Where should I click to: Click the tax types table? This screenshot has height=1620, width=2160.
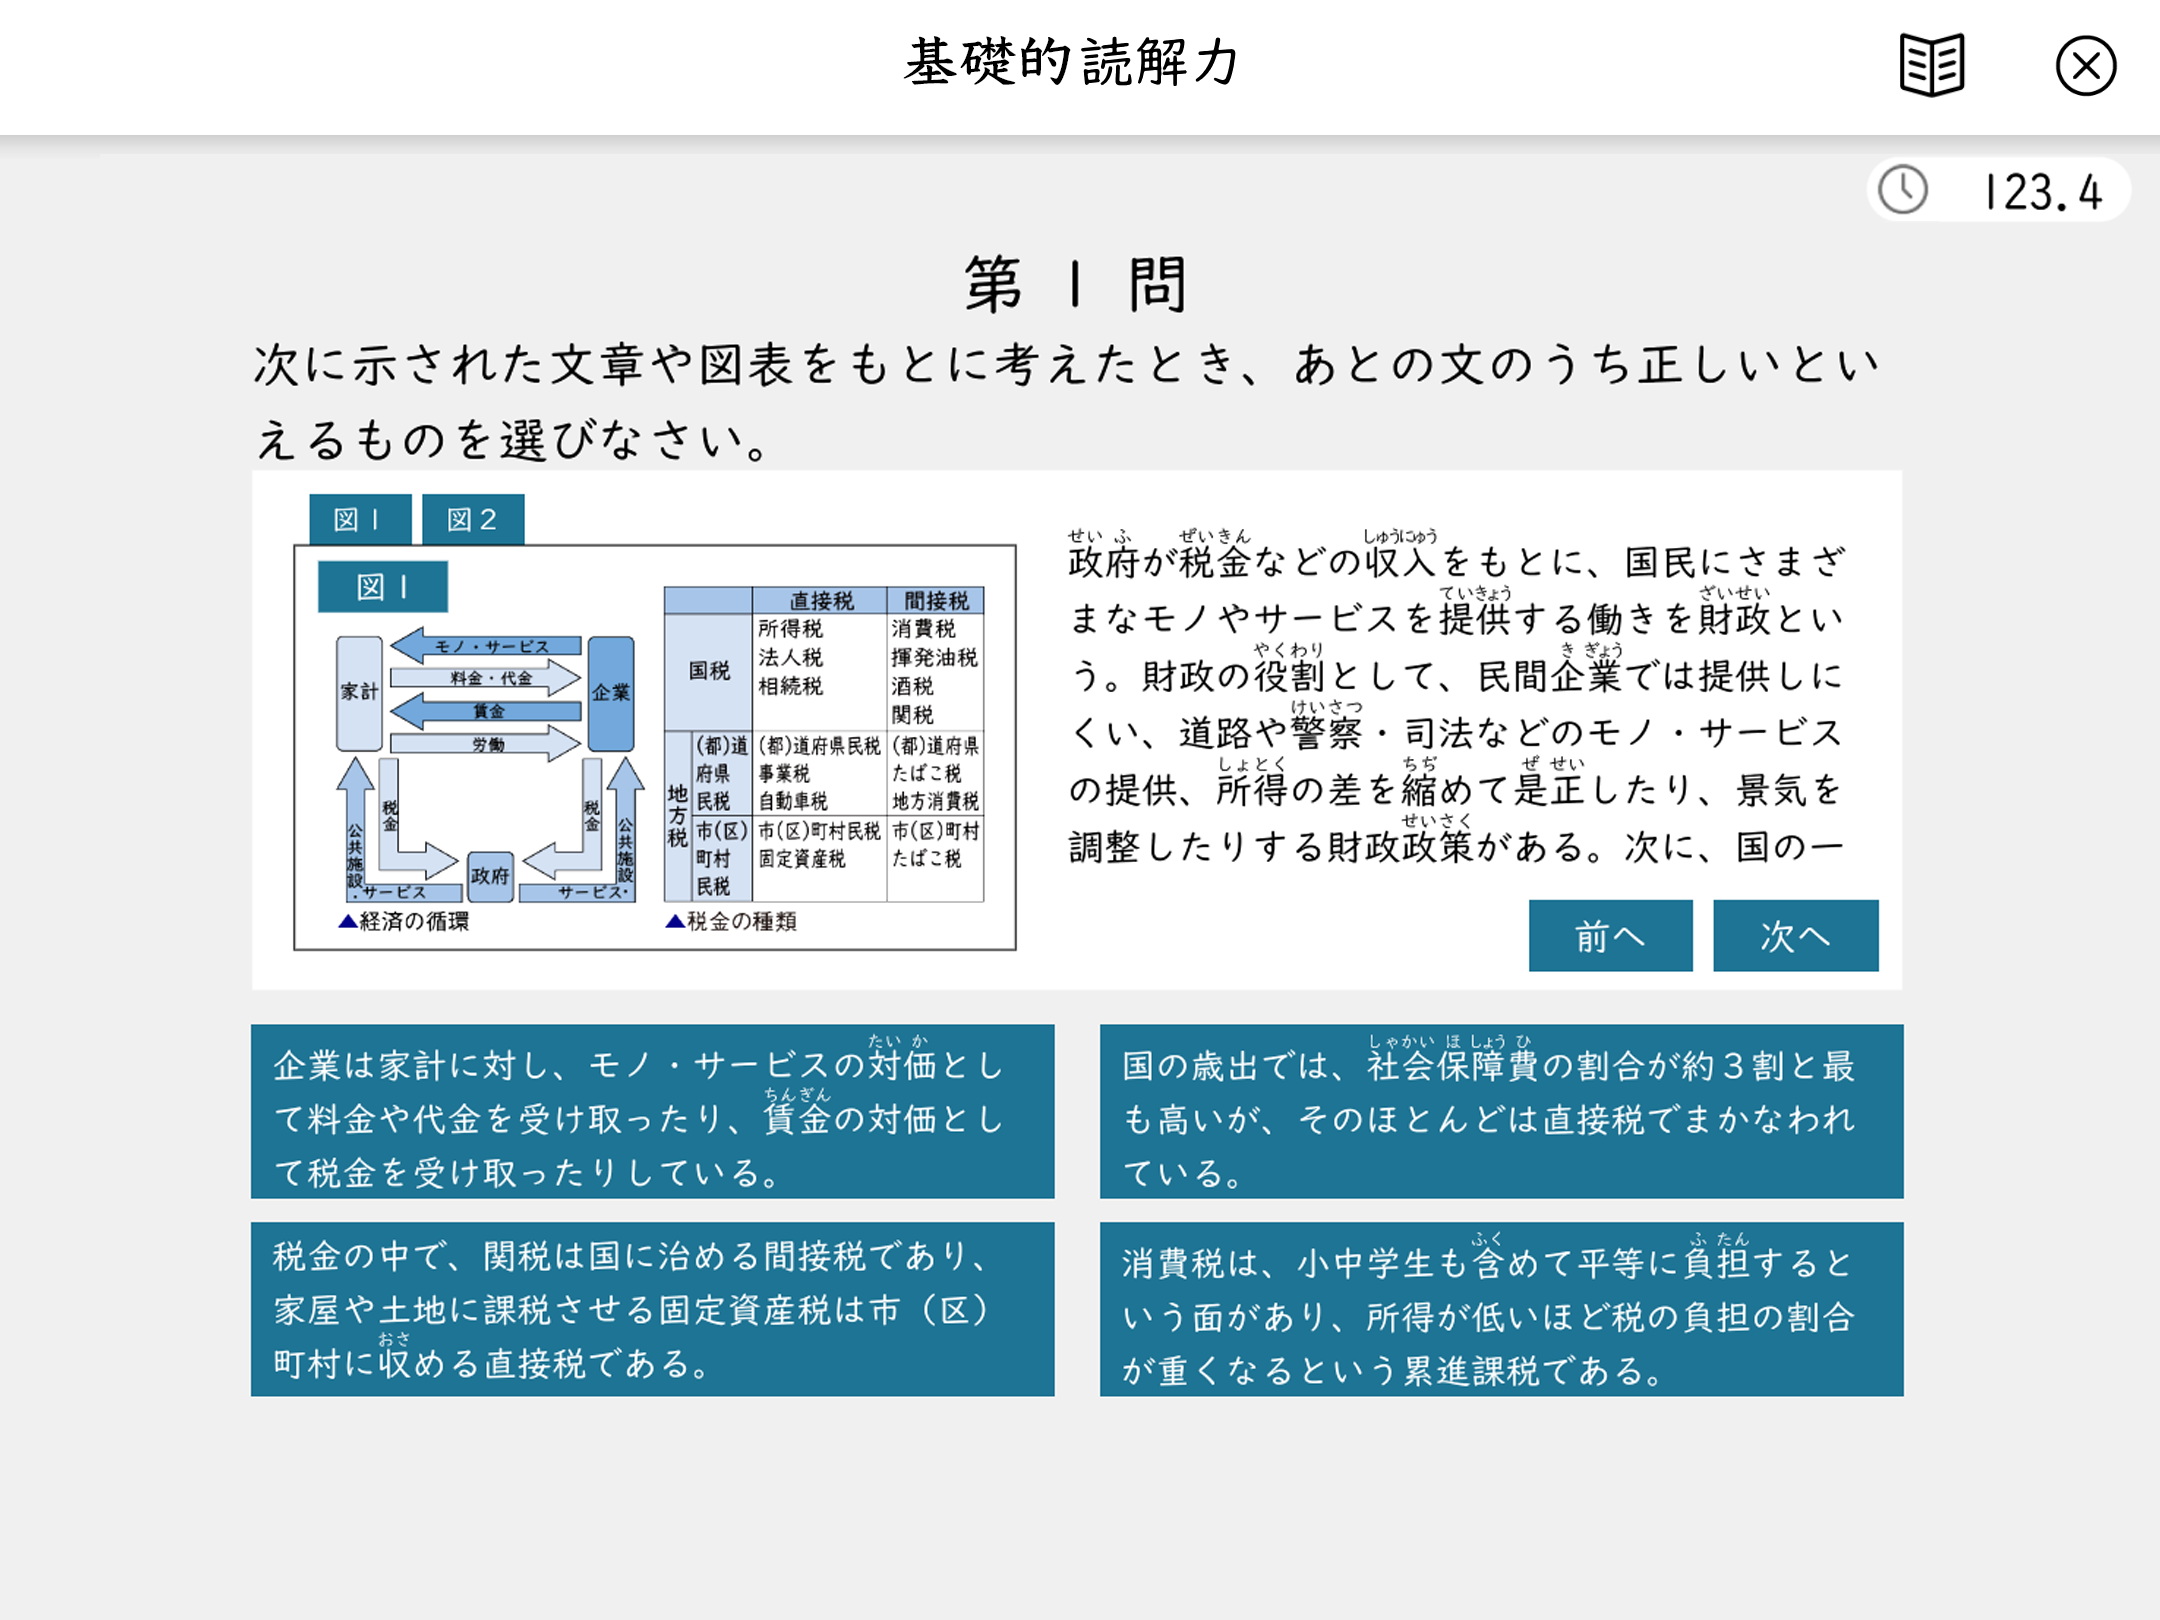coord(824,745)
